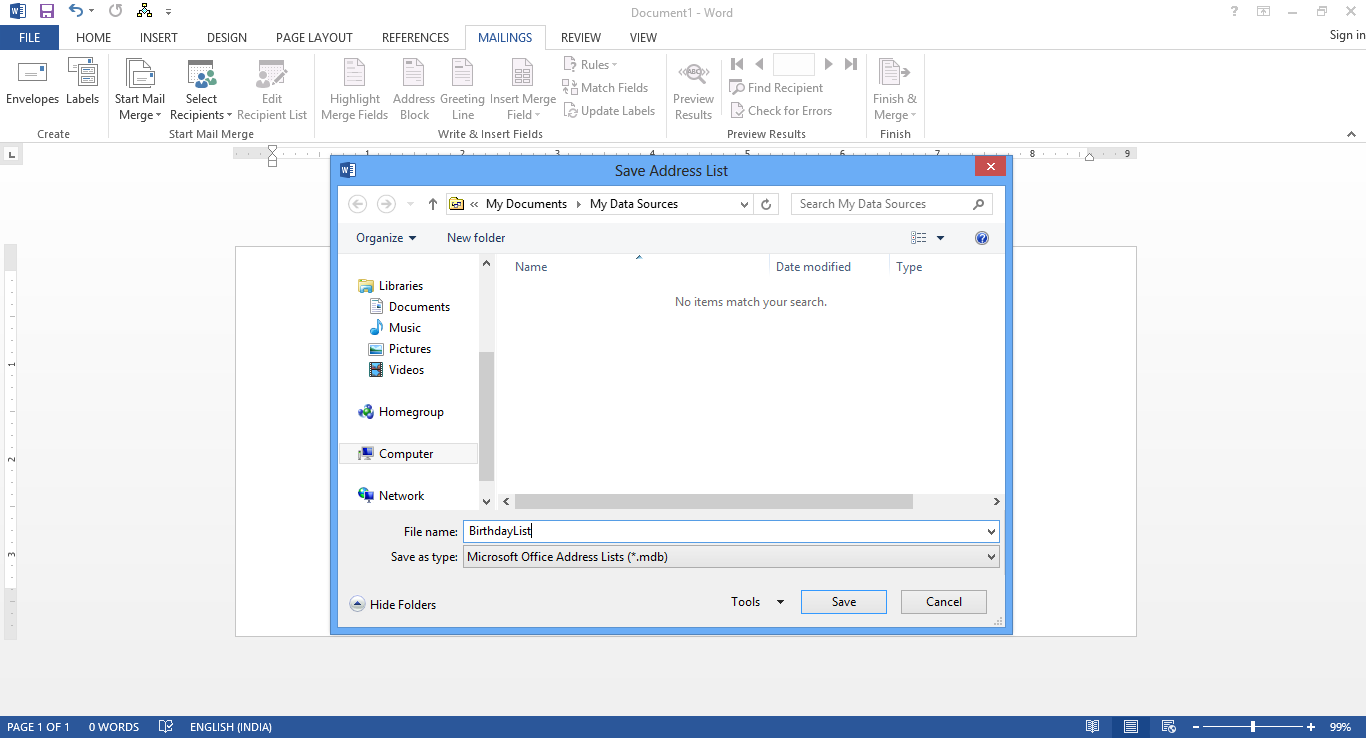This screenshot has width=1366, height=738.
Task: Open the FILE tab
Action: (x=29, y=38)
